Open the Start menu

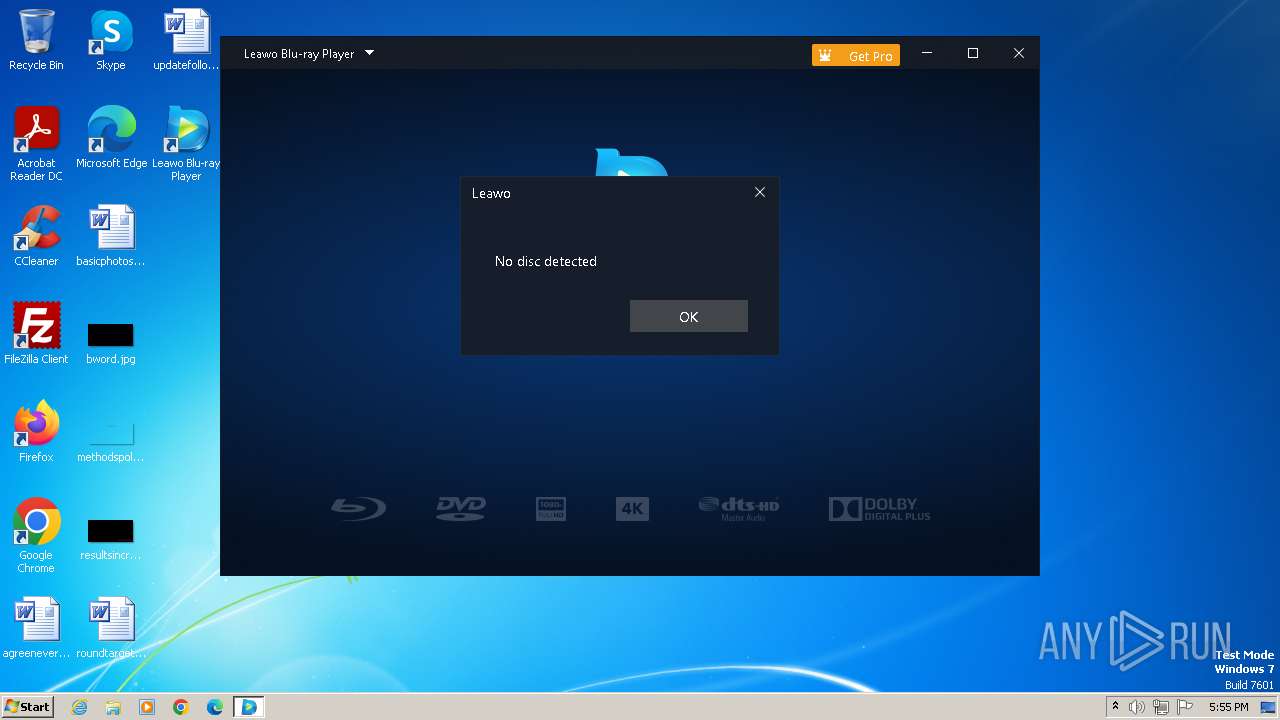pos(27,707)
